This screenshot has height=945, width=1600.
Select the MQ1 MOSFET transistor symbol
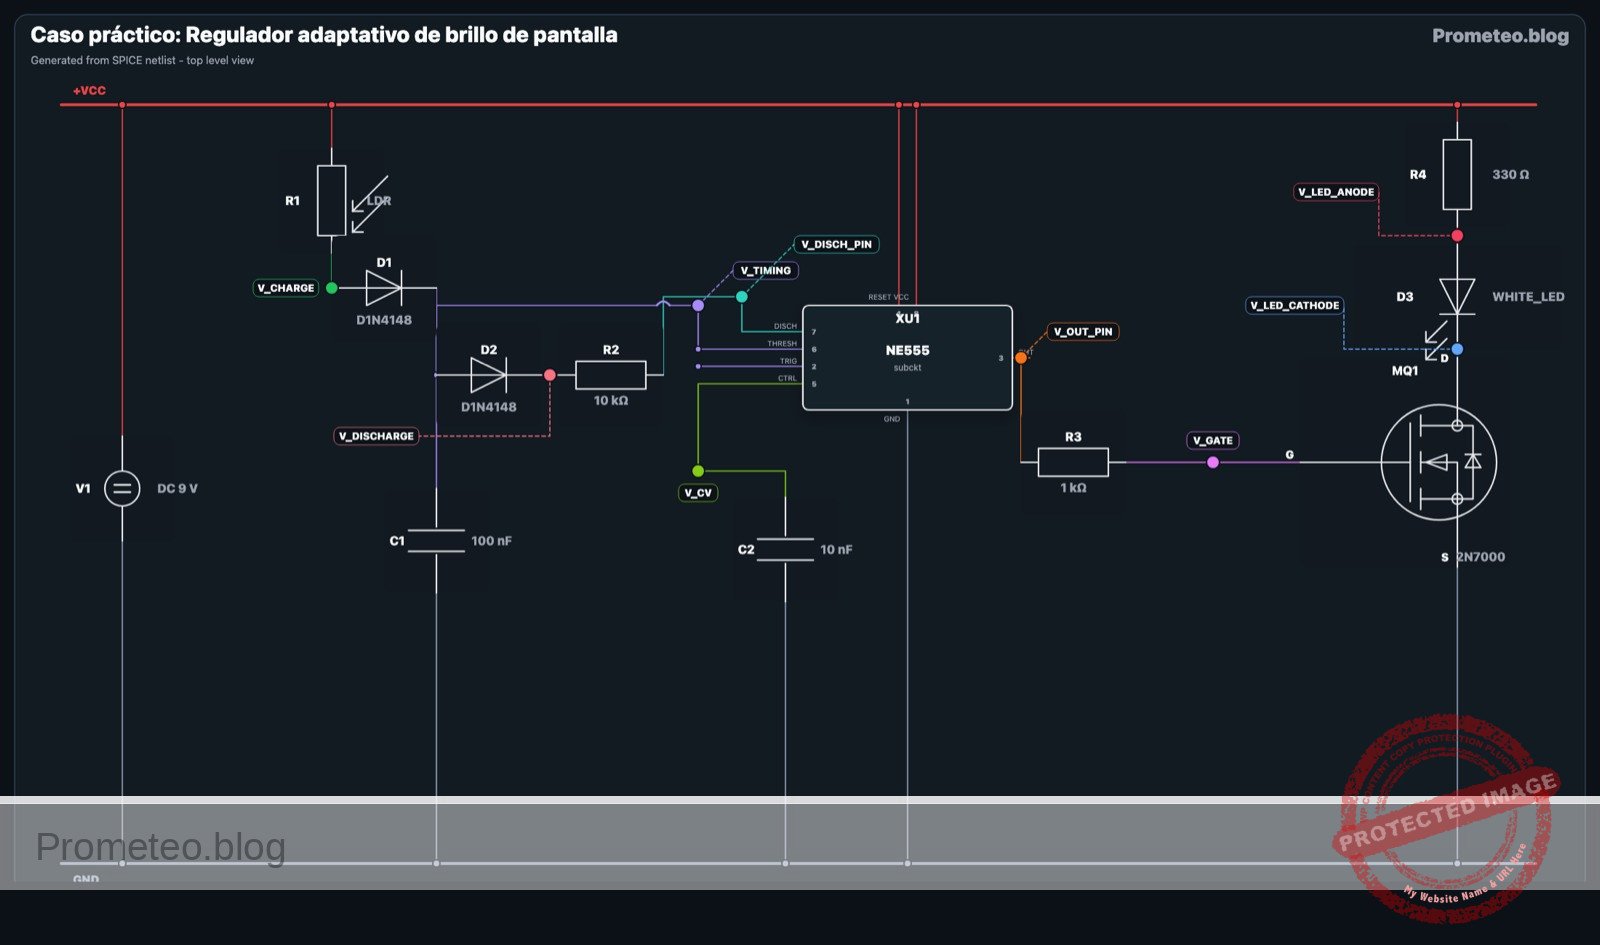click(1439, 462)
